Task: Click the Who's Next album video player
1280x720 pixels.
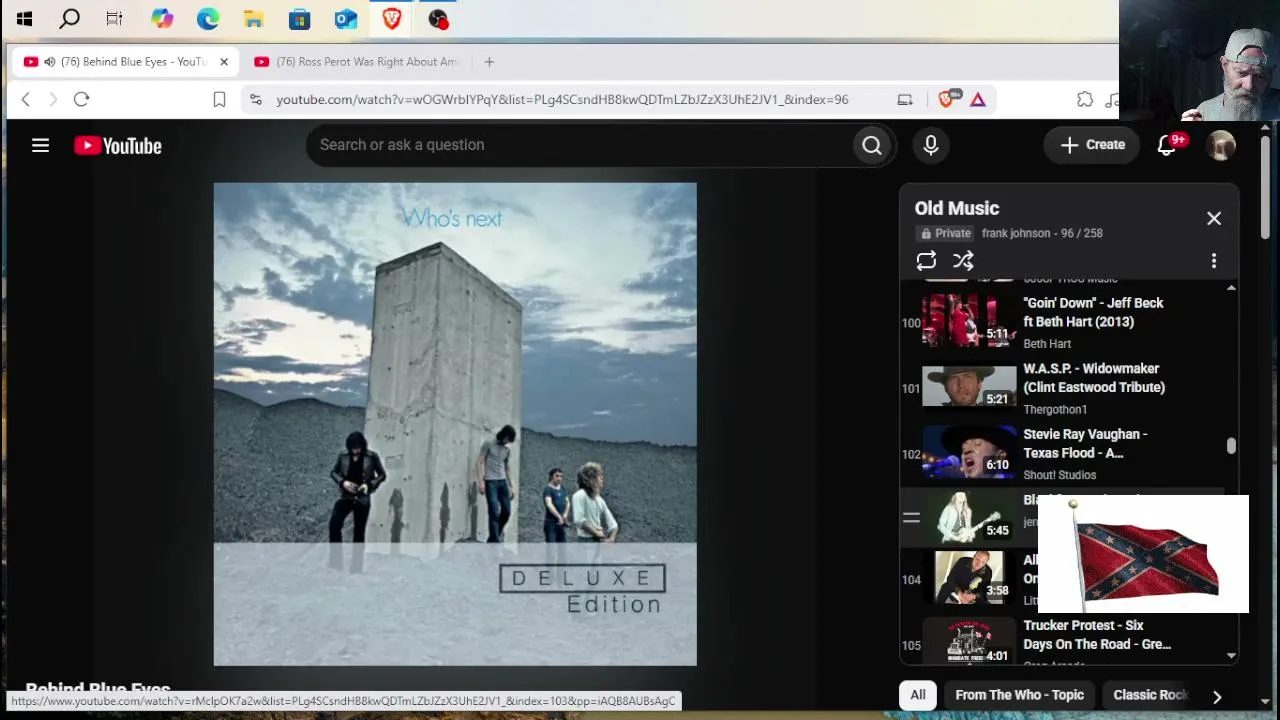Action: 455,424
